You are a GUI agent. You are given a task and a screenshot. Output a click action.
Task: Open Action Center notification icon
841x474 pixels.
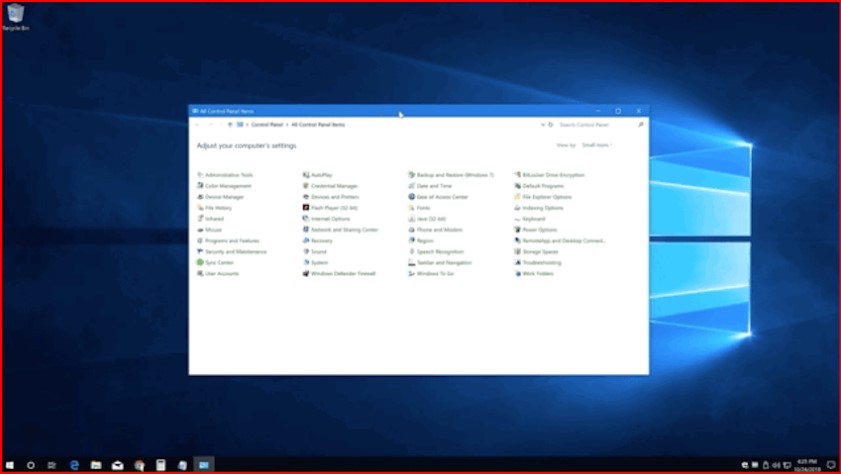click(x=831, y=465)
